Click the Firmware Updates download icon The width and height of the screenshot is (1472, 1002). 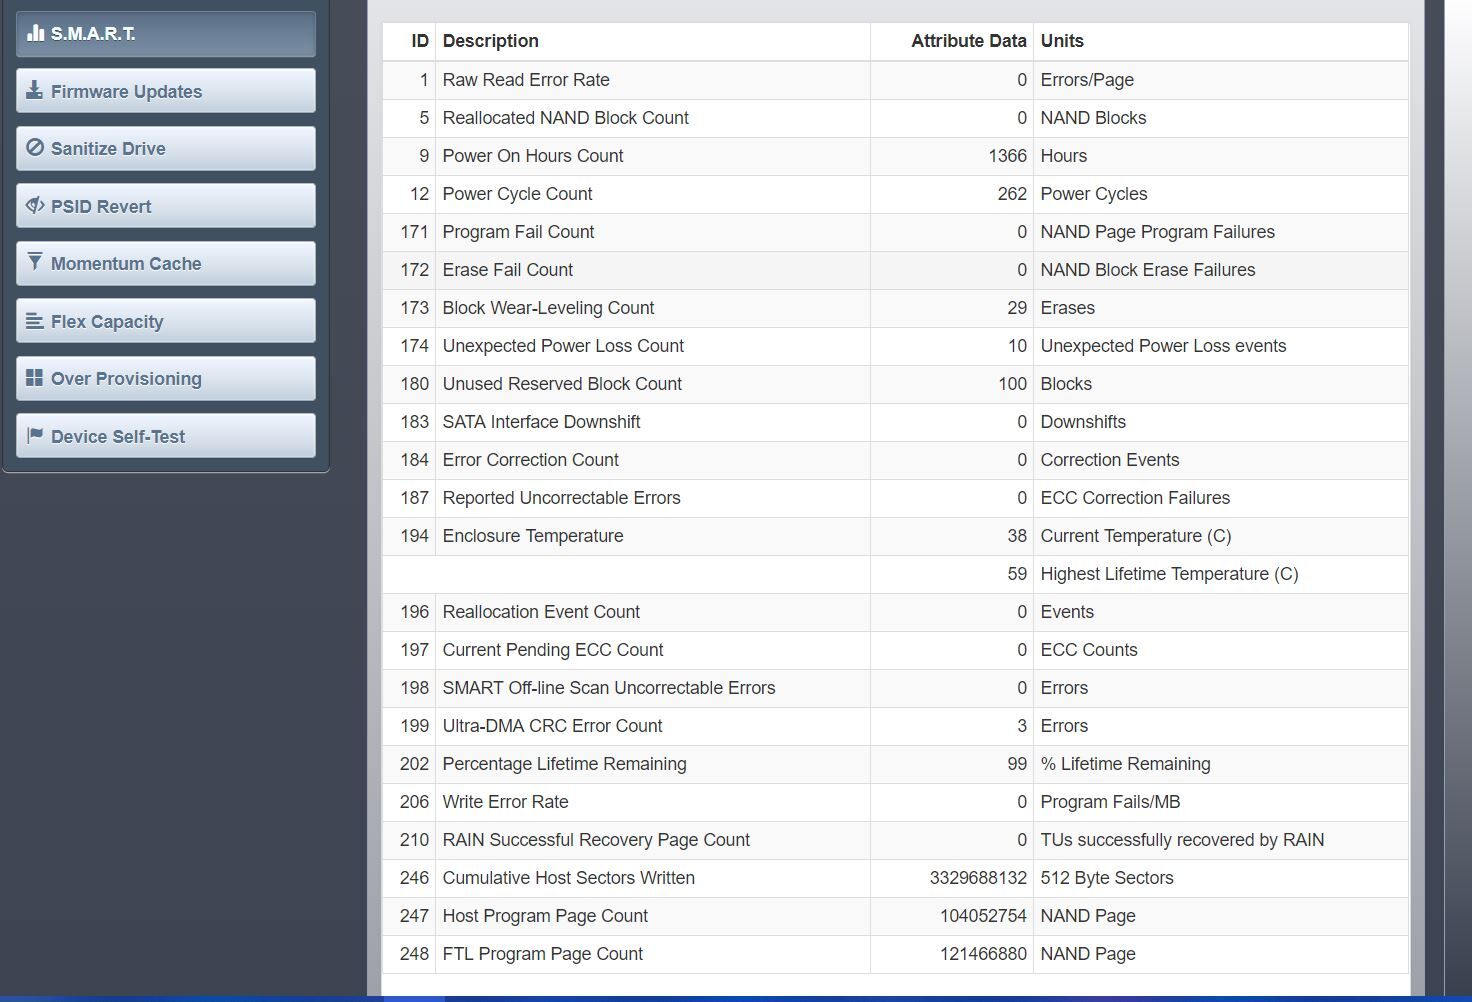point(34,91)
